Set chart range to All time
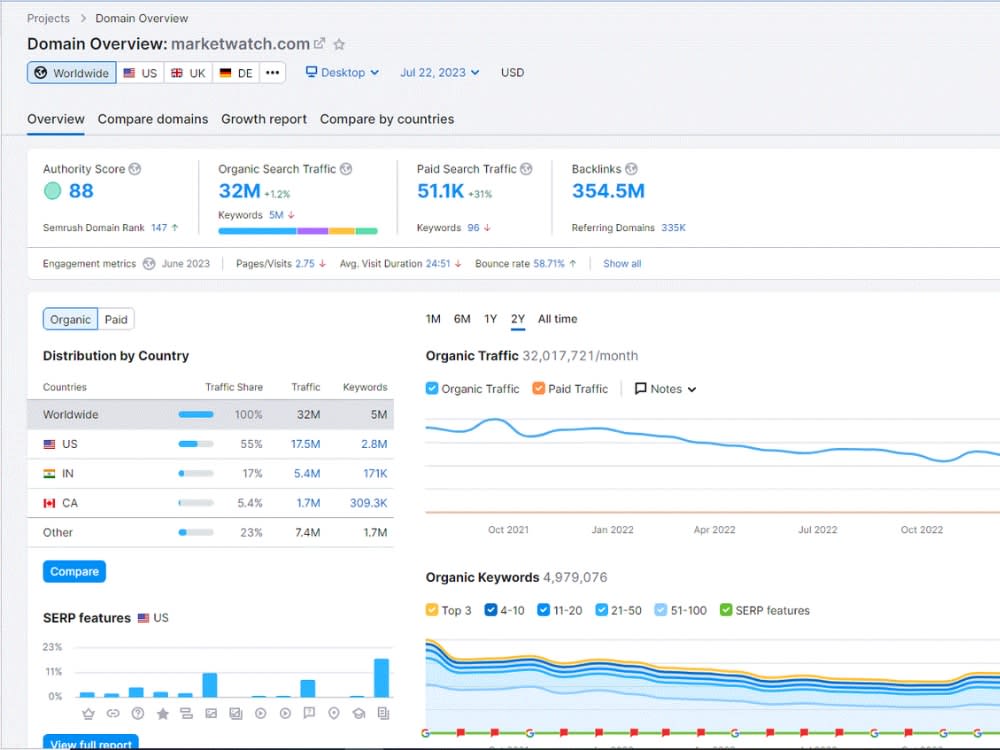Image resolution: width=1000 pixels, height=750 pixels. click(557, 319)
